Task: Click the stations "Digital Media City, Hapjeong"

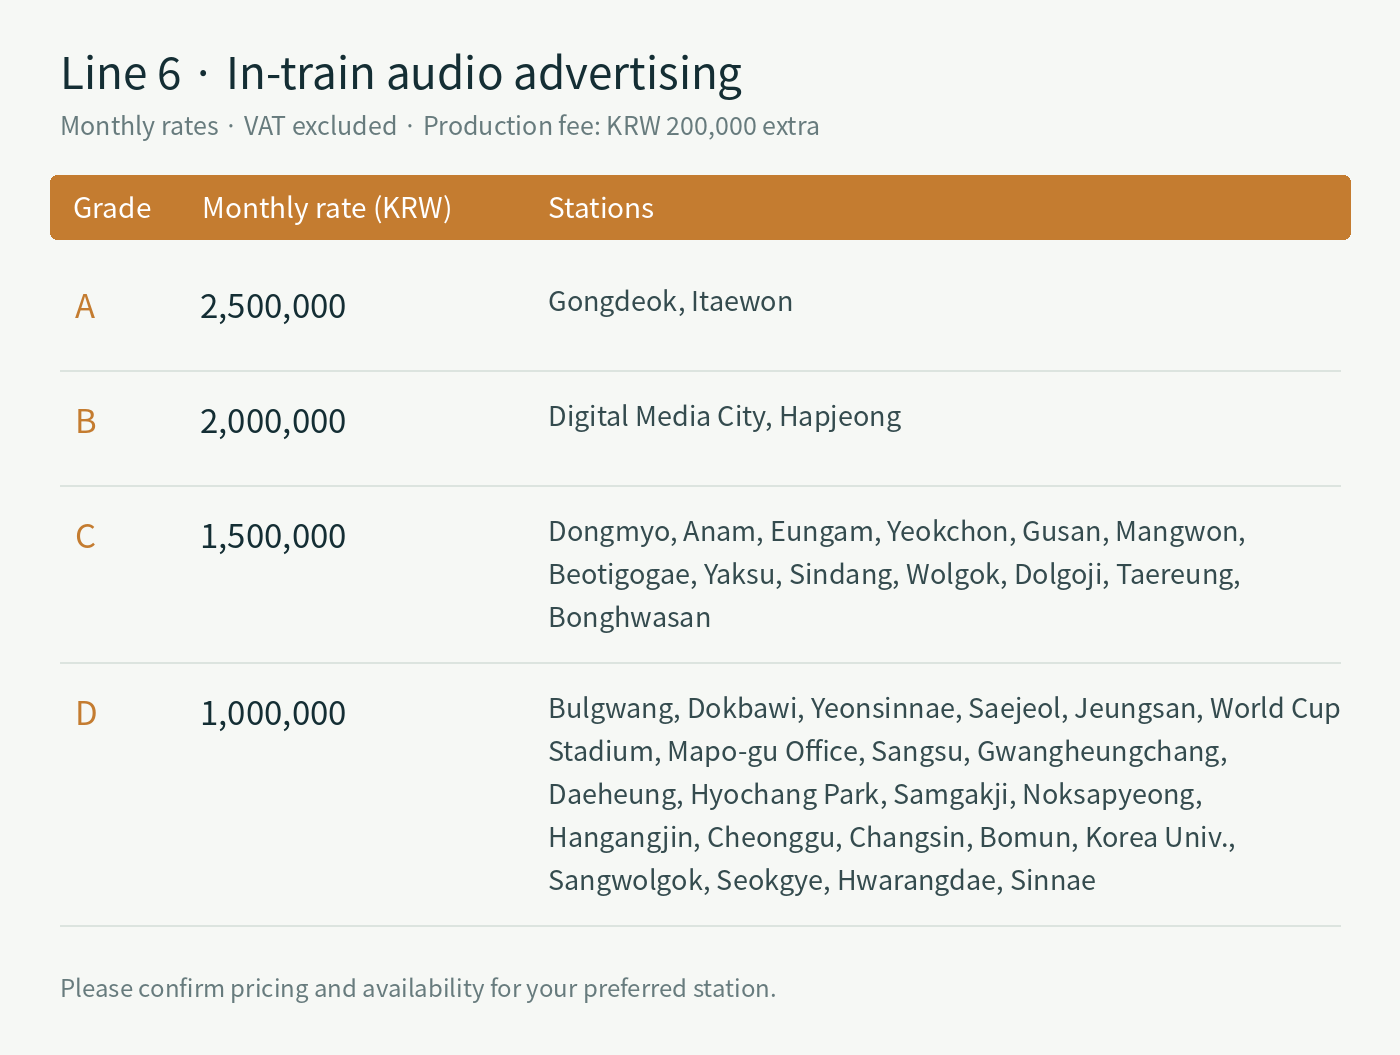Action: (724, 416)
